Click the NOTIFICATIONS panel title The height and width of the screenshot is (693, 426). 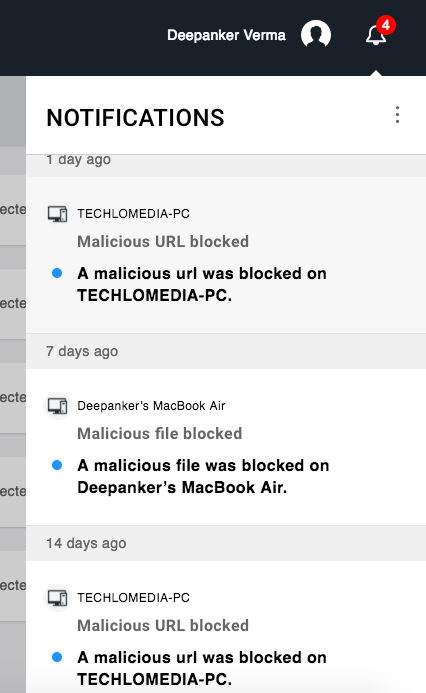pyautogui.click(x=135, y=118)
